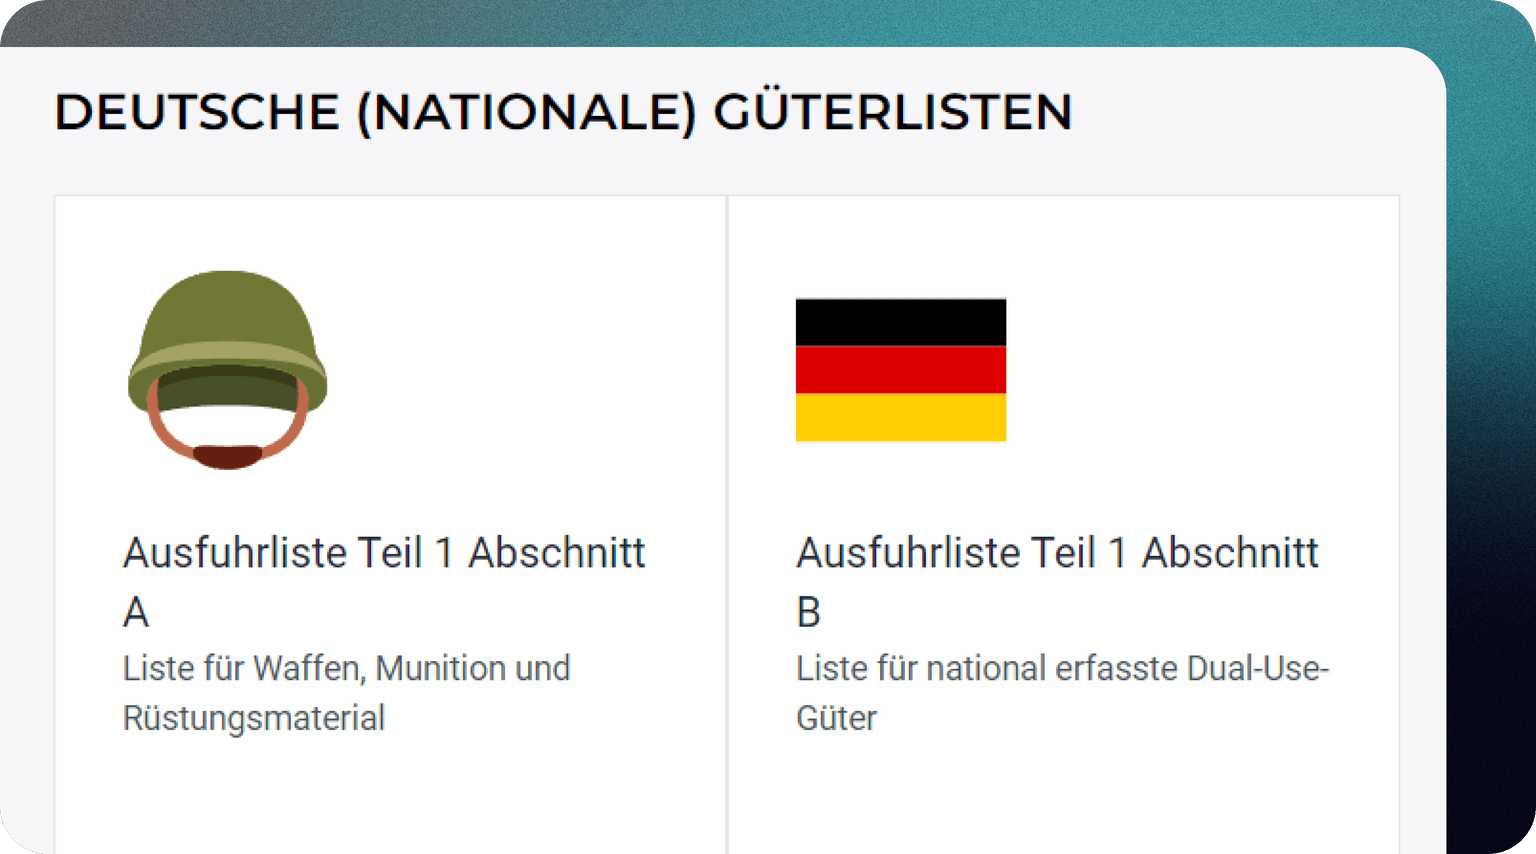Click the gold stripe of the flag
The height and width of the screenshot is (854, 1536).
click(x=899, y=418)
